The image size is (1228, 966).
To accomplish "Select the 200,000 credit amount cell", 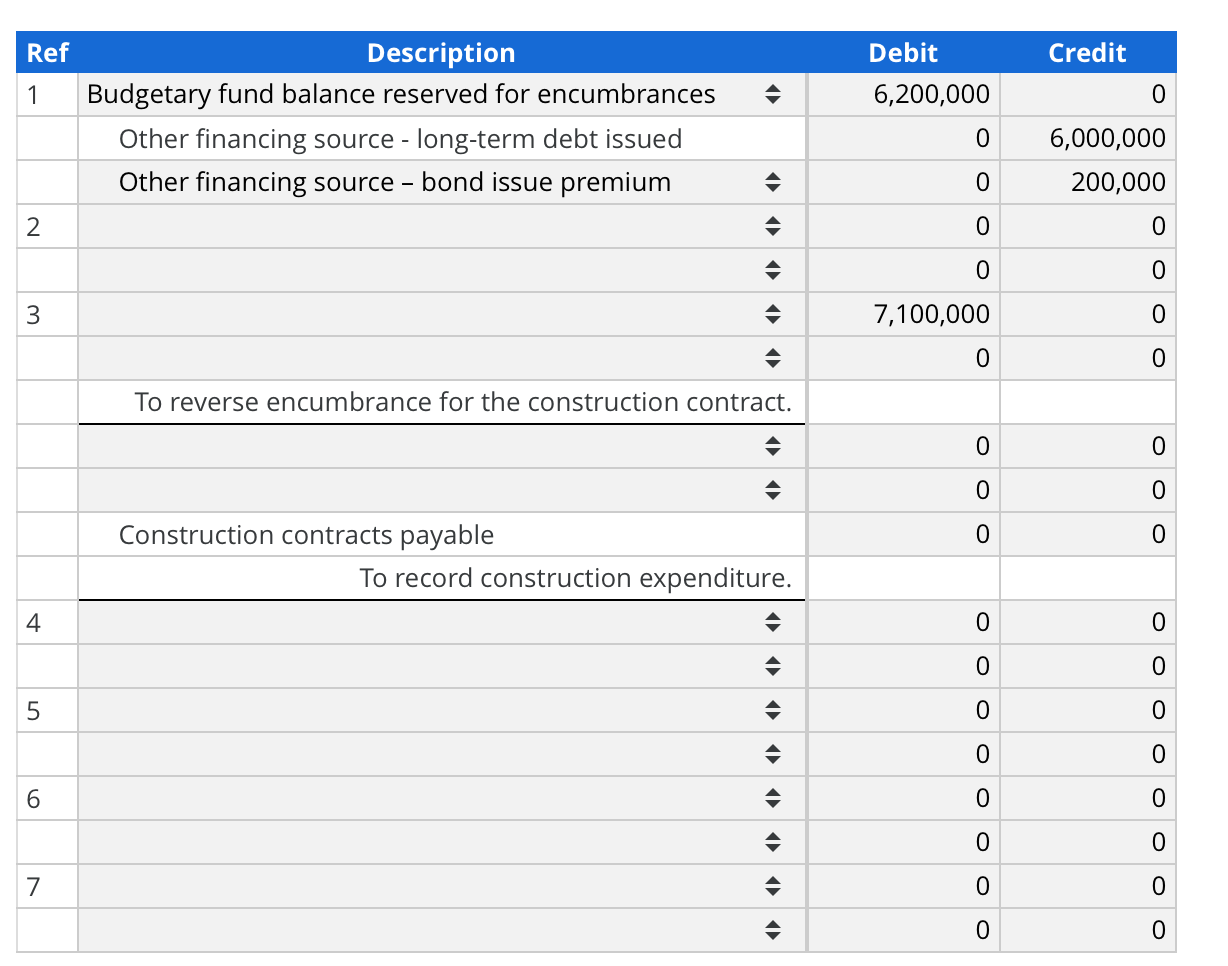I will pyautogui.click(x=1087, y=182).
